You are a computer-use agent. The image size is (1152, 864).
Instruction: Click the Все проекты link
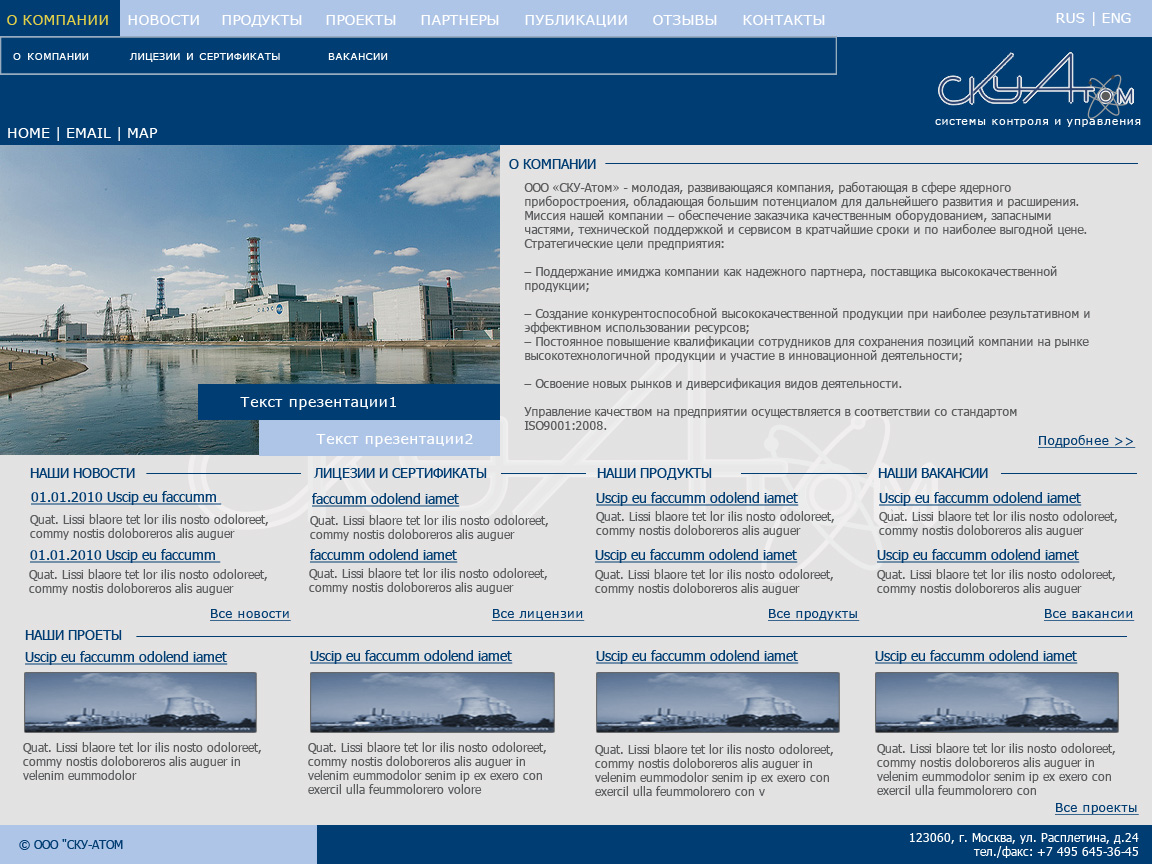click(1096, 807)
